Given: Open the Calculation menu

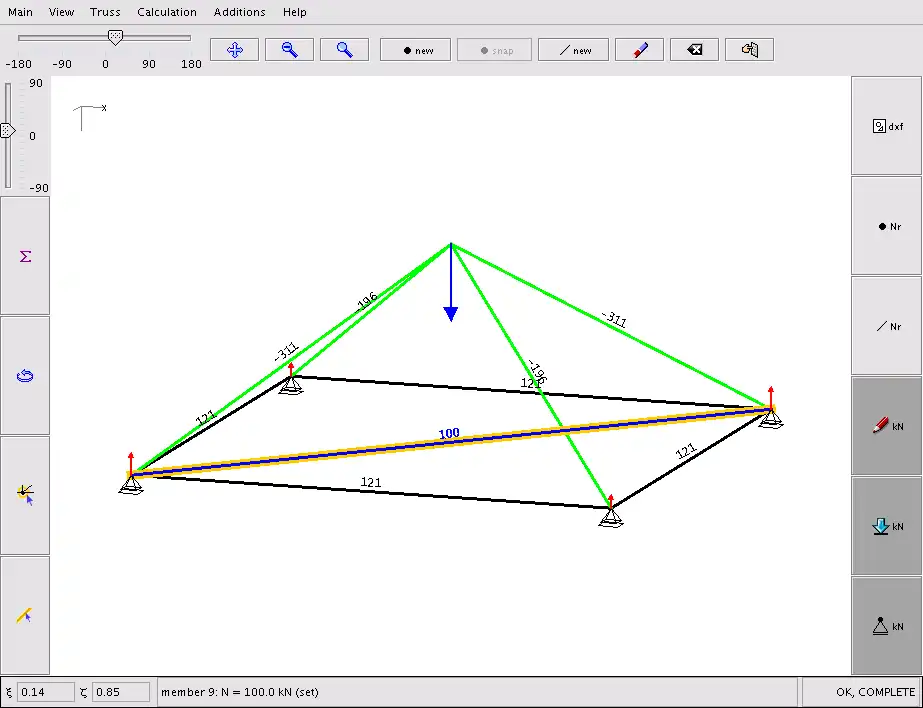Looking at the screenshot, I should [167, 12].
